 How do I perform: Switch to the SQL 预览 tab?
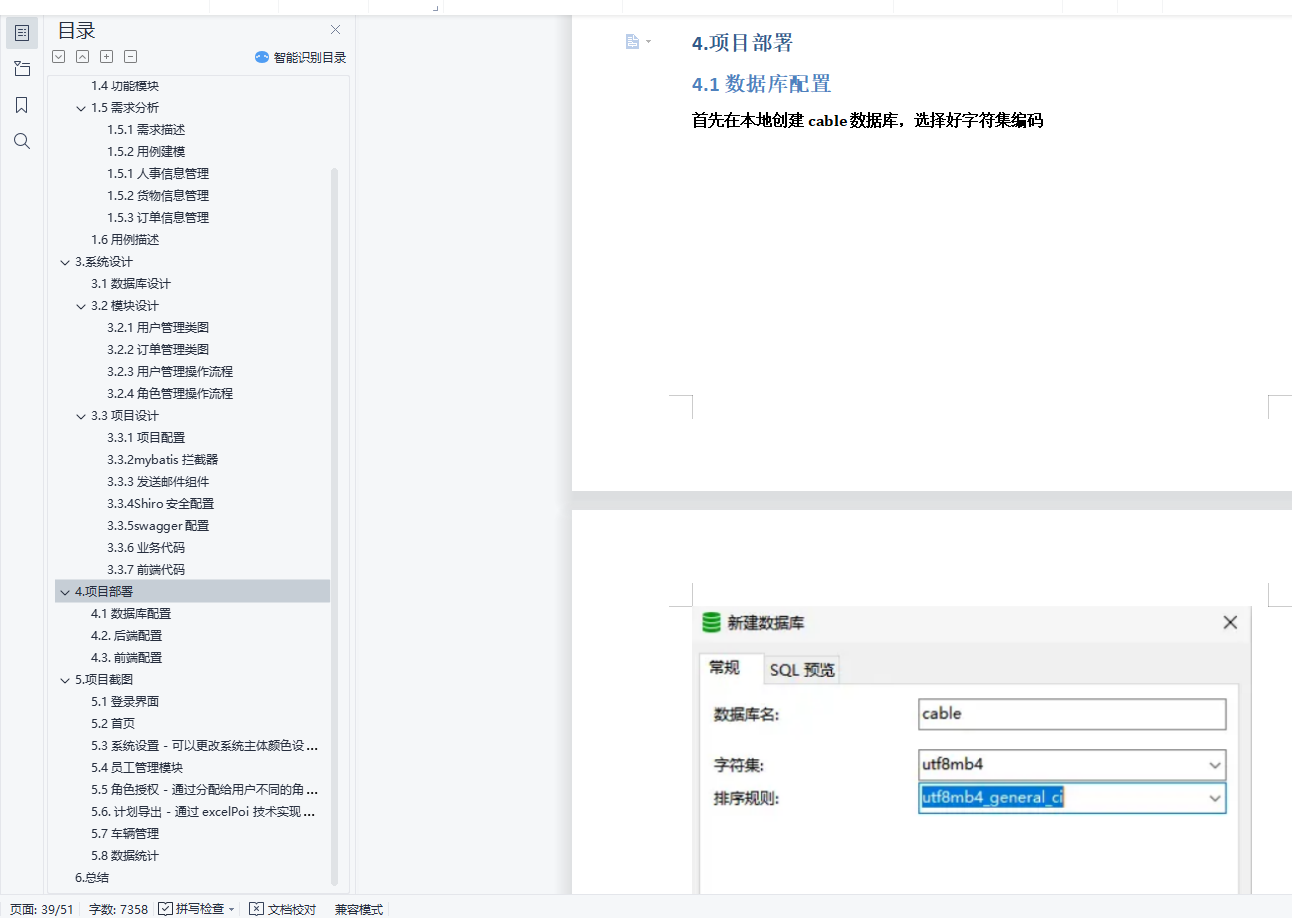click(x=802, y=670)
